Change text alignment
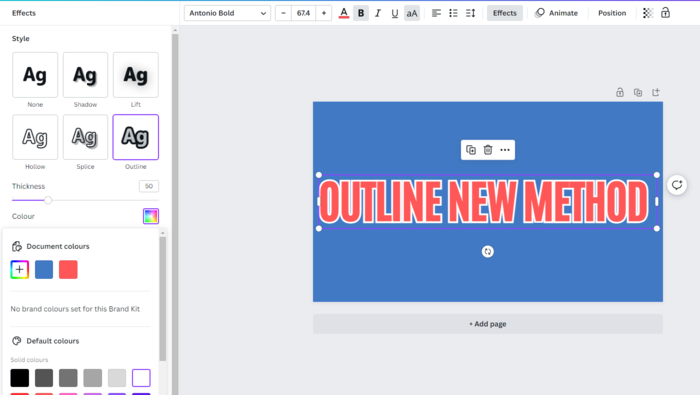This screenshot has width=700, height=395. 436,13
